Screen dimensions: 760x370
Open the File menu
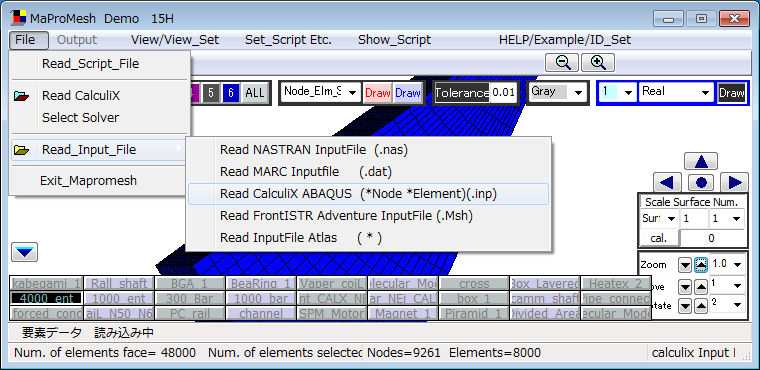point(29,40)
